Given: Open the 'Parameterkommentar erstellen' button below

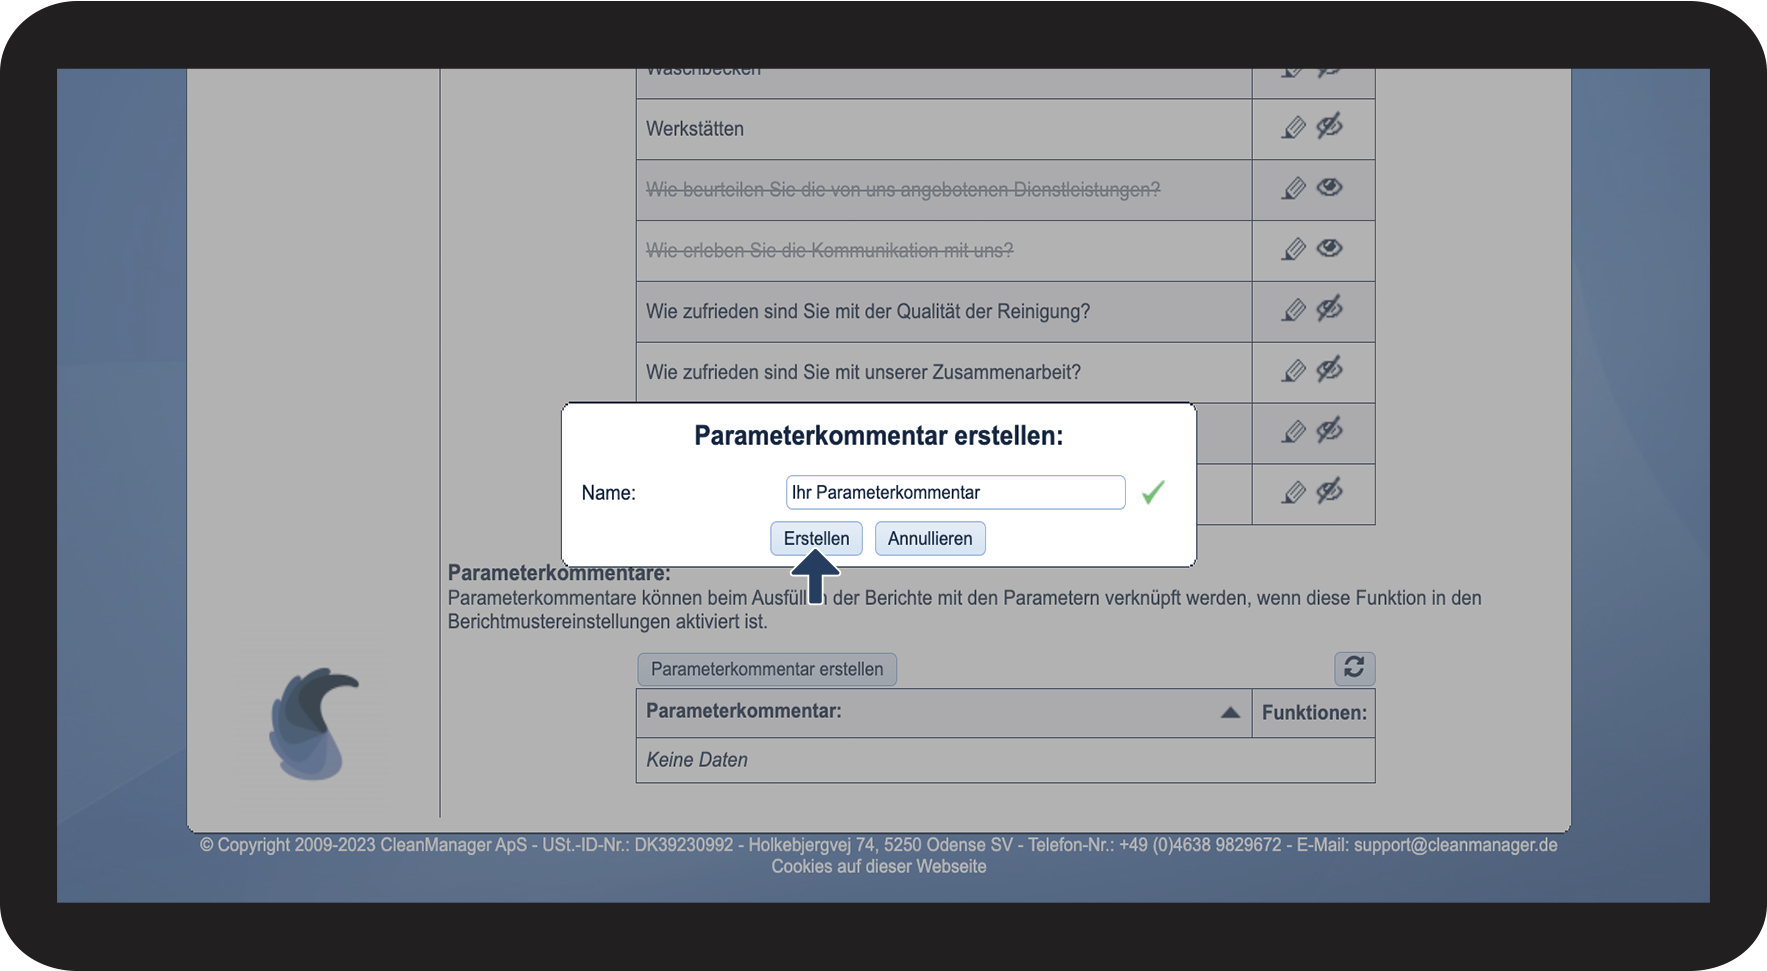Looking at the screenshot, I should (767, 669).
